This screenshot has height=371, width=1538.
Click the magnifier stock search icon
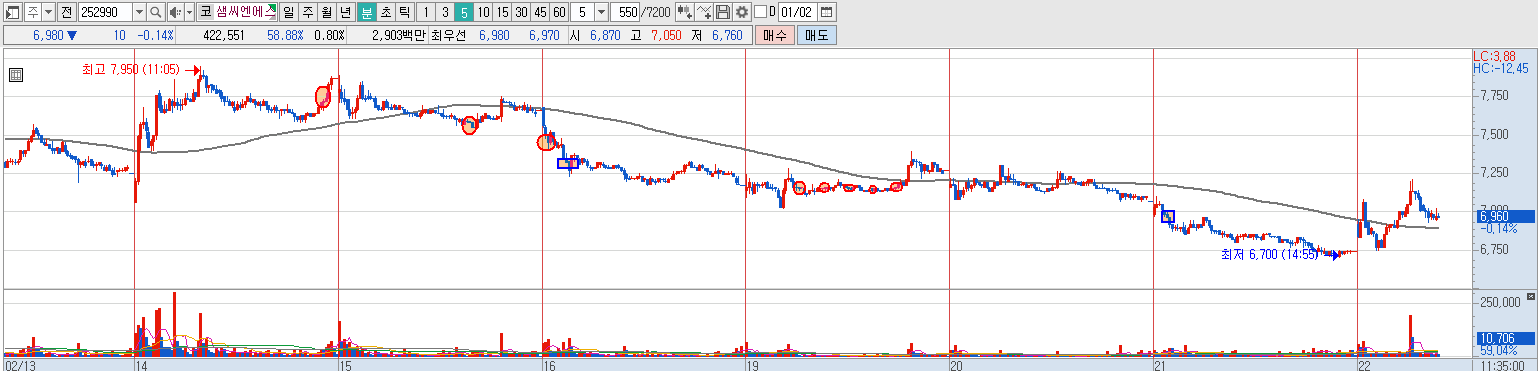pyautogui.click(x=156, y=12)
